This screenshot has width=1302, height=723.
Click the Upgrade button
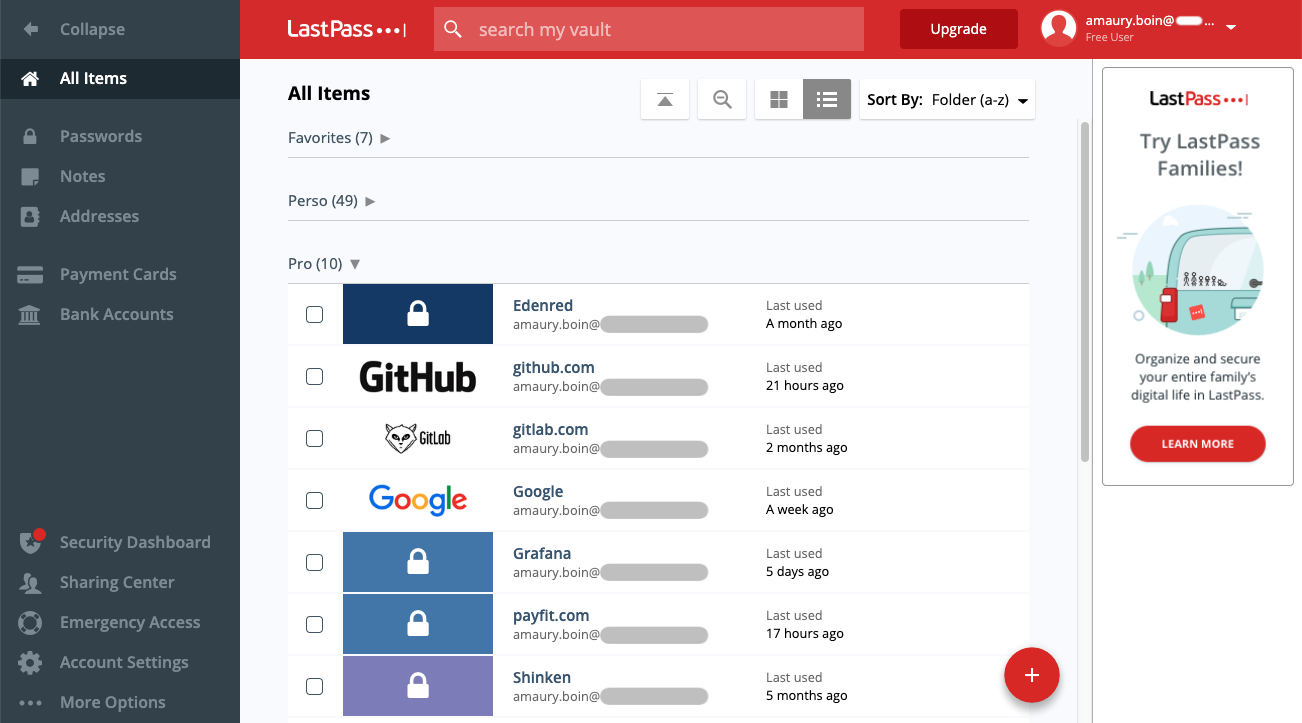click(959, 29)
